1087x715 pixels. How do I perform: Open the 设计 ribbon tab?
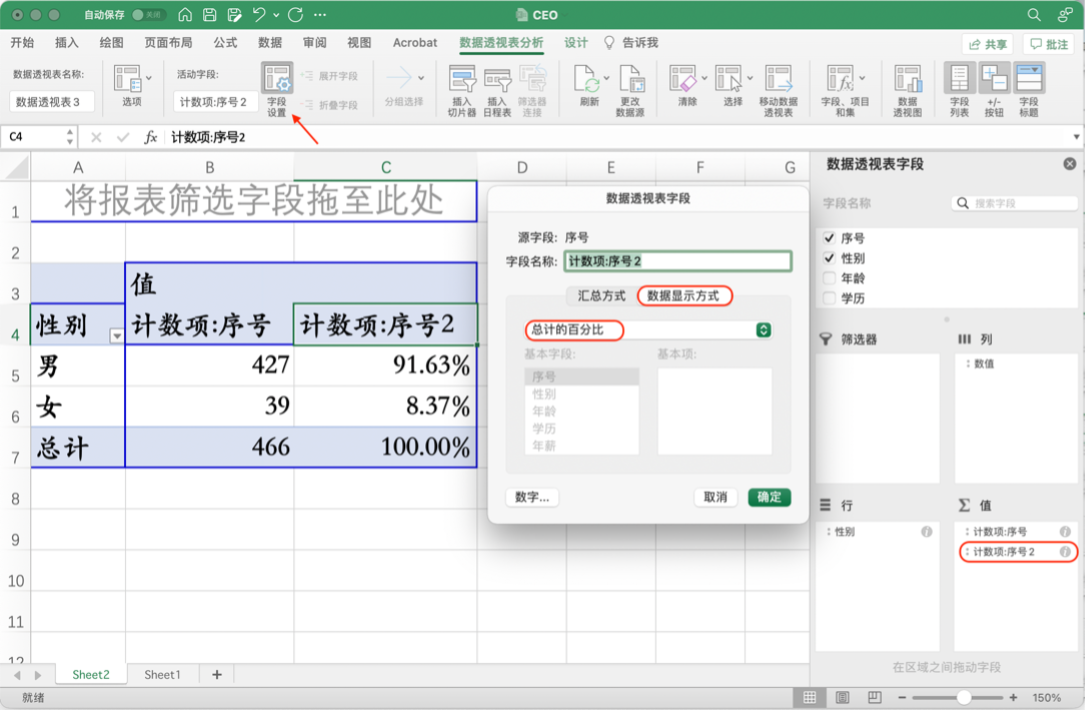[576, 43]
